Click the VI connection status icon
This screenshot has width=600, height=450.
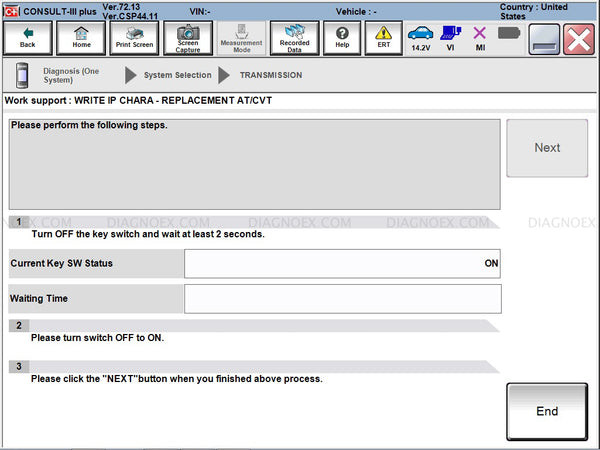click(x=450, y=38)
